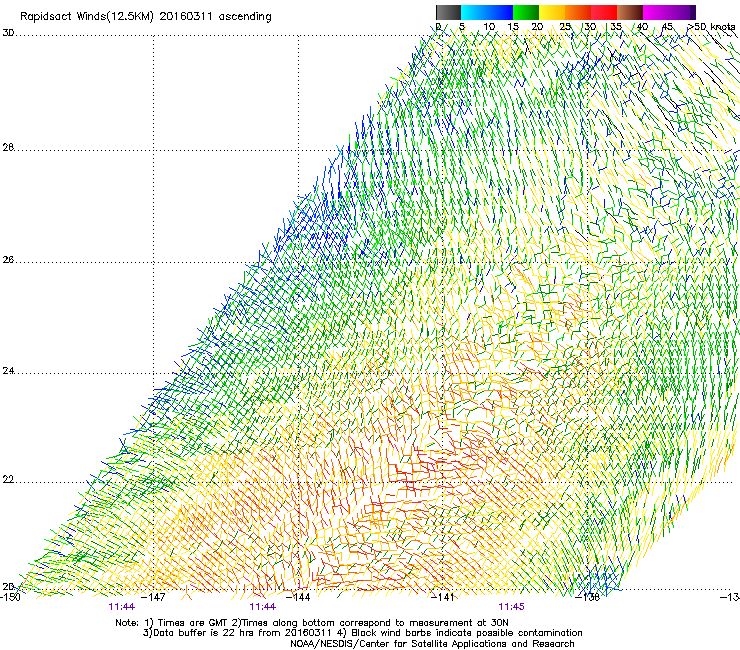
Task: Click the brown 35-40 knots legend segment
Action: tap(630, 12)
